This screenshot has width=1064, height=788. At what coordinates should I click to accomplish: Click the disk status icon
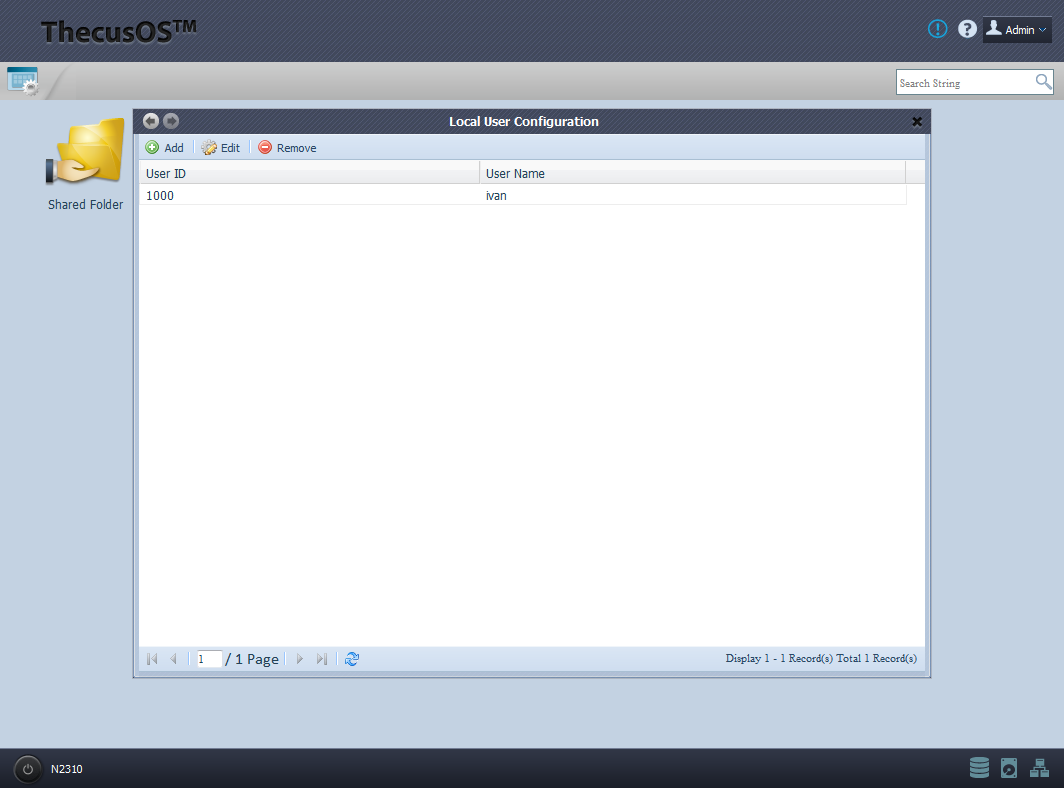point(1009,768)
